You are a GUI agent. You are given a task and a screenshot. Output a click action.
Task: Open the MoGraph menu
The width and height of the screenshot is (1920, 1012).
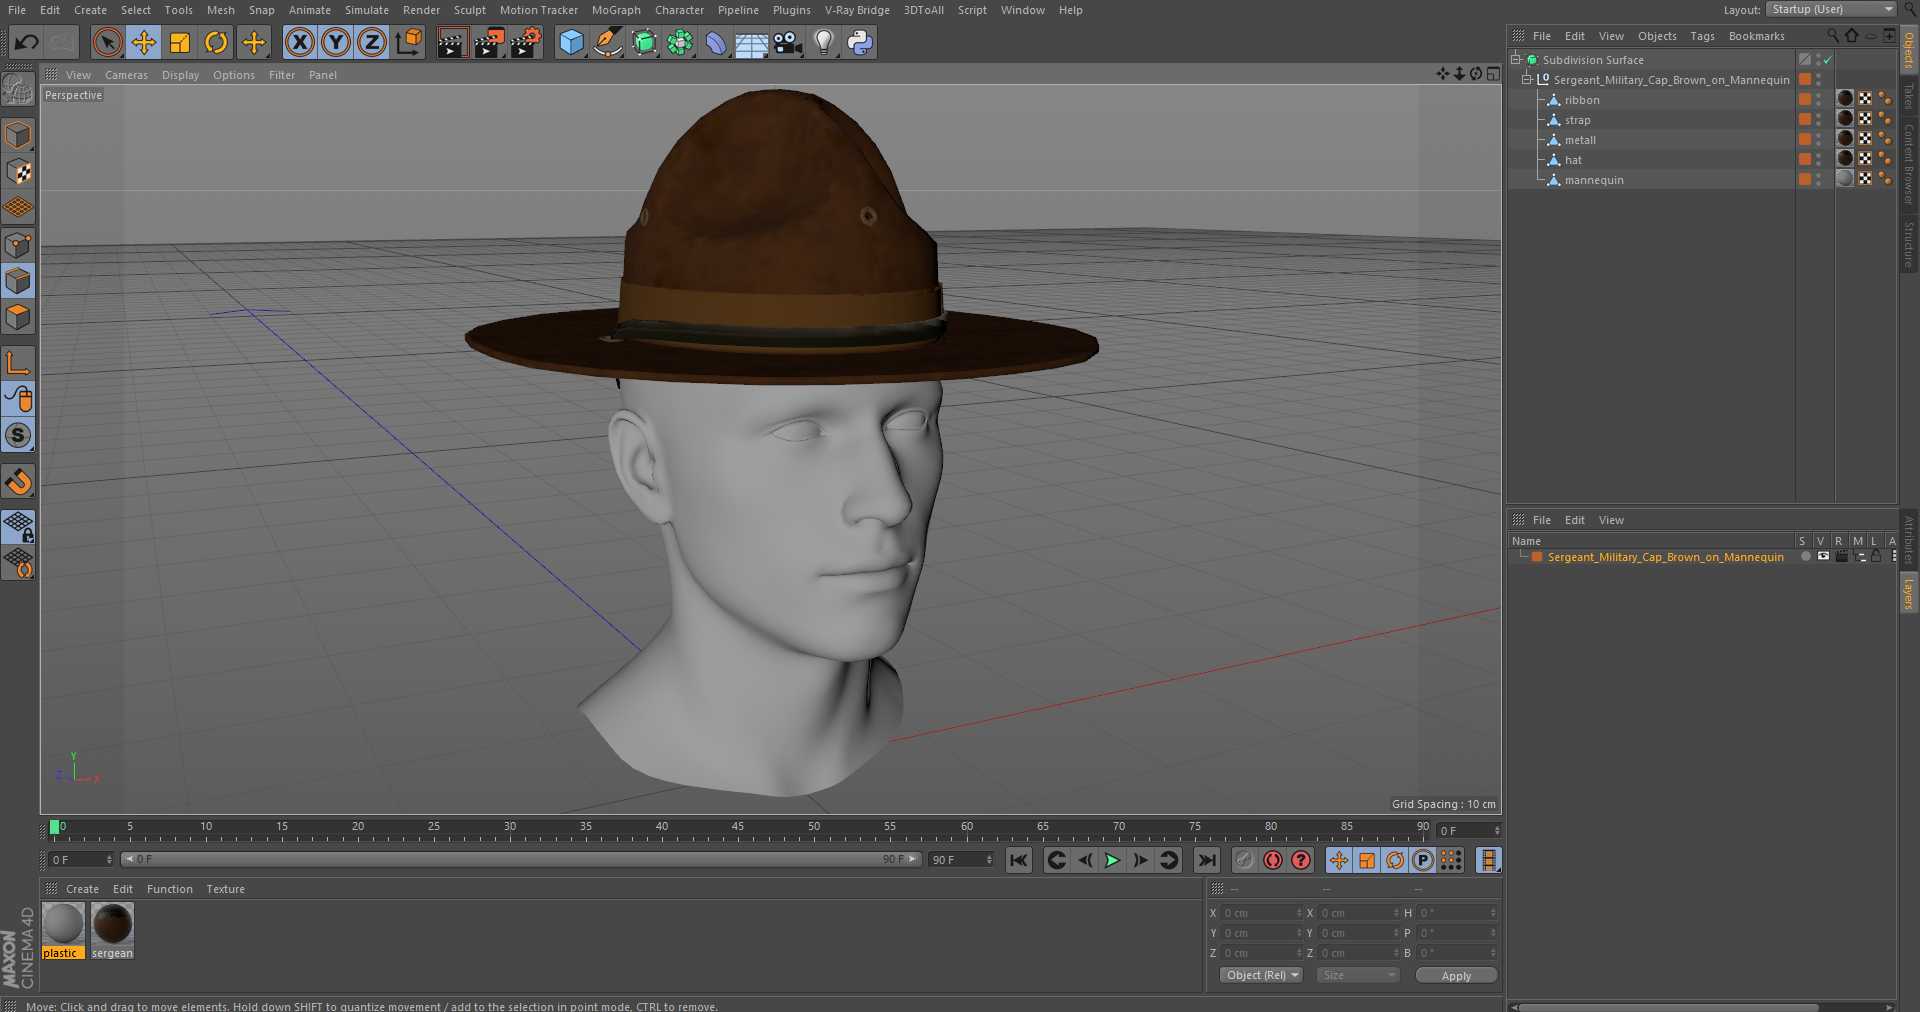pos(616,10)
